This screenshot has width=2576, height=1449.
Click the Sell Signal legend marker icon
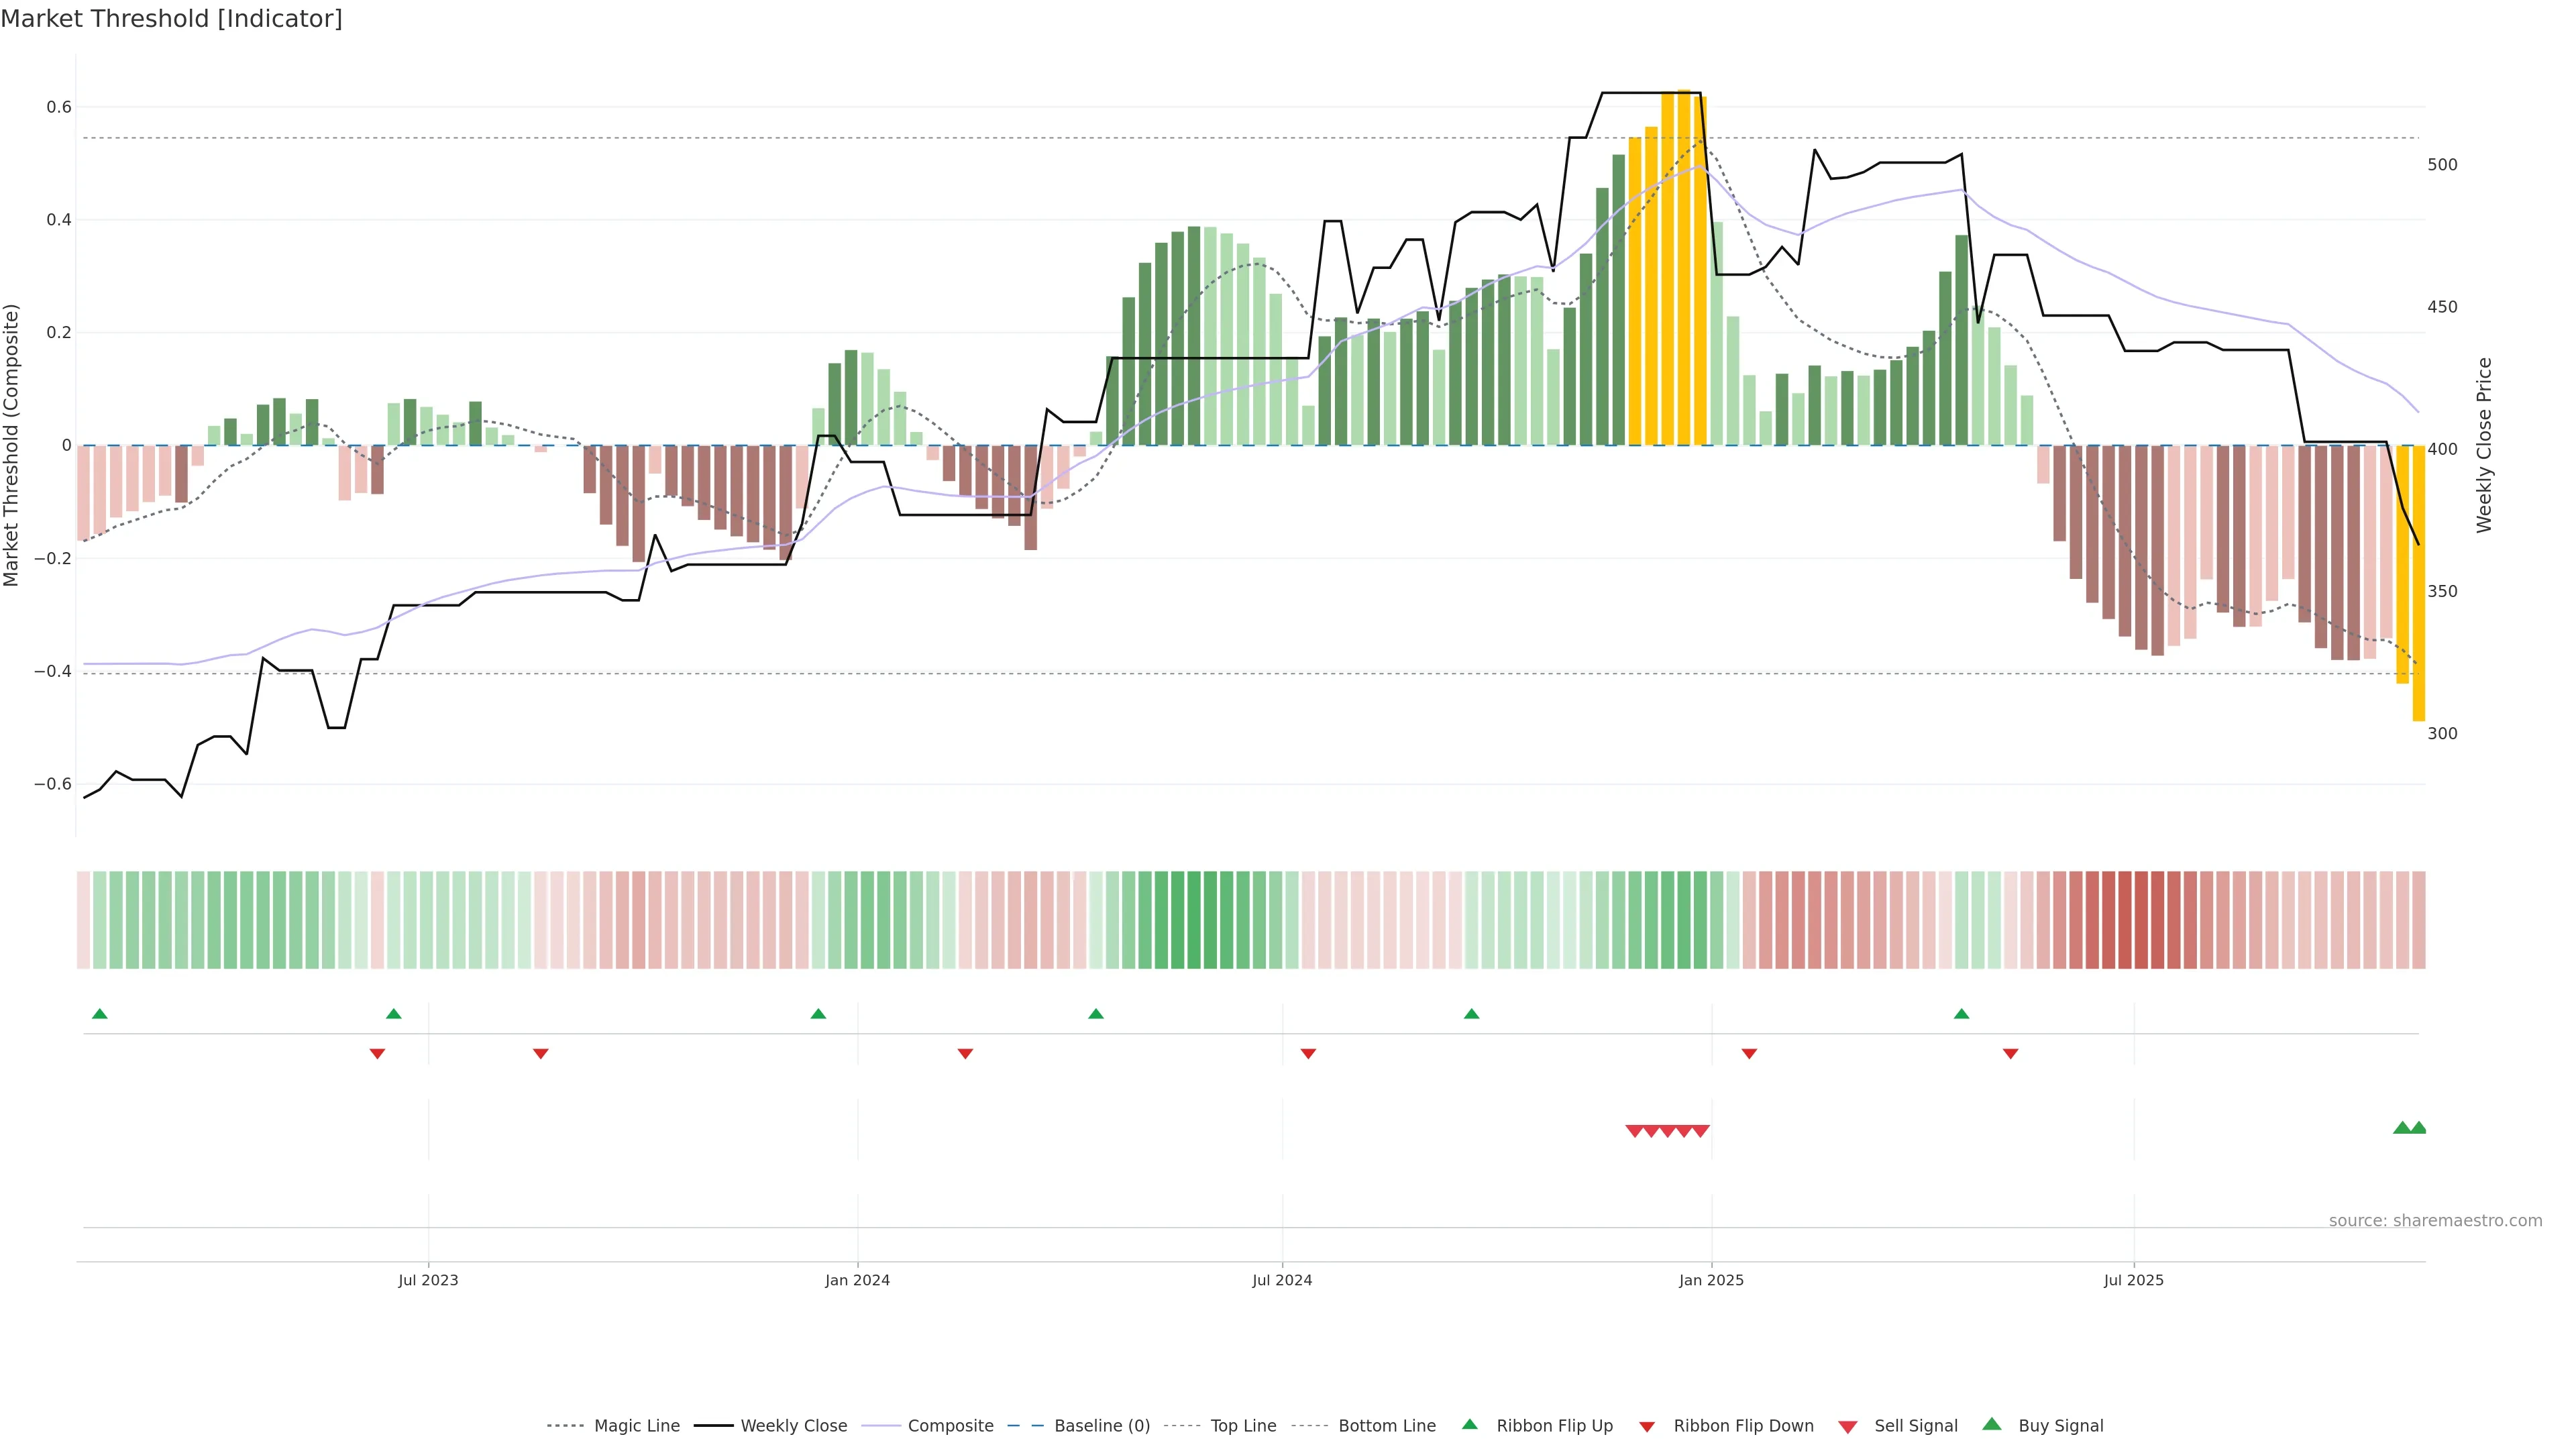click(x=1848, y=1427)
